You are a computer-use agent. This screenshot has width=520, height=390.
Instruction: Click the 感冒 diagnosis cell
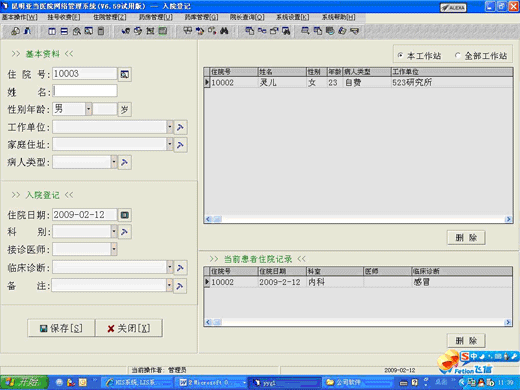(x=462, y=282)
